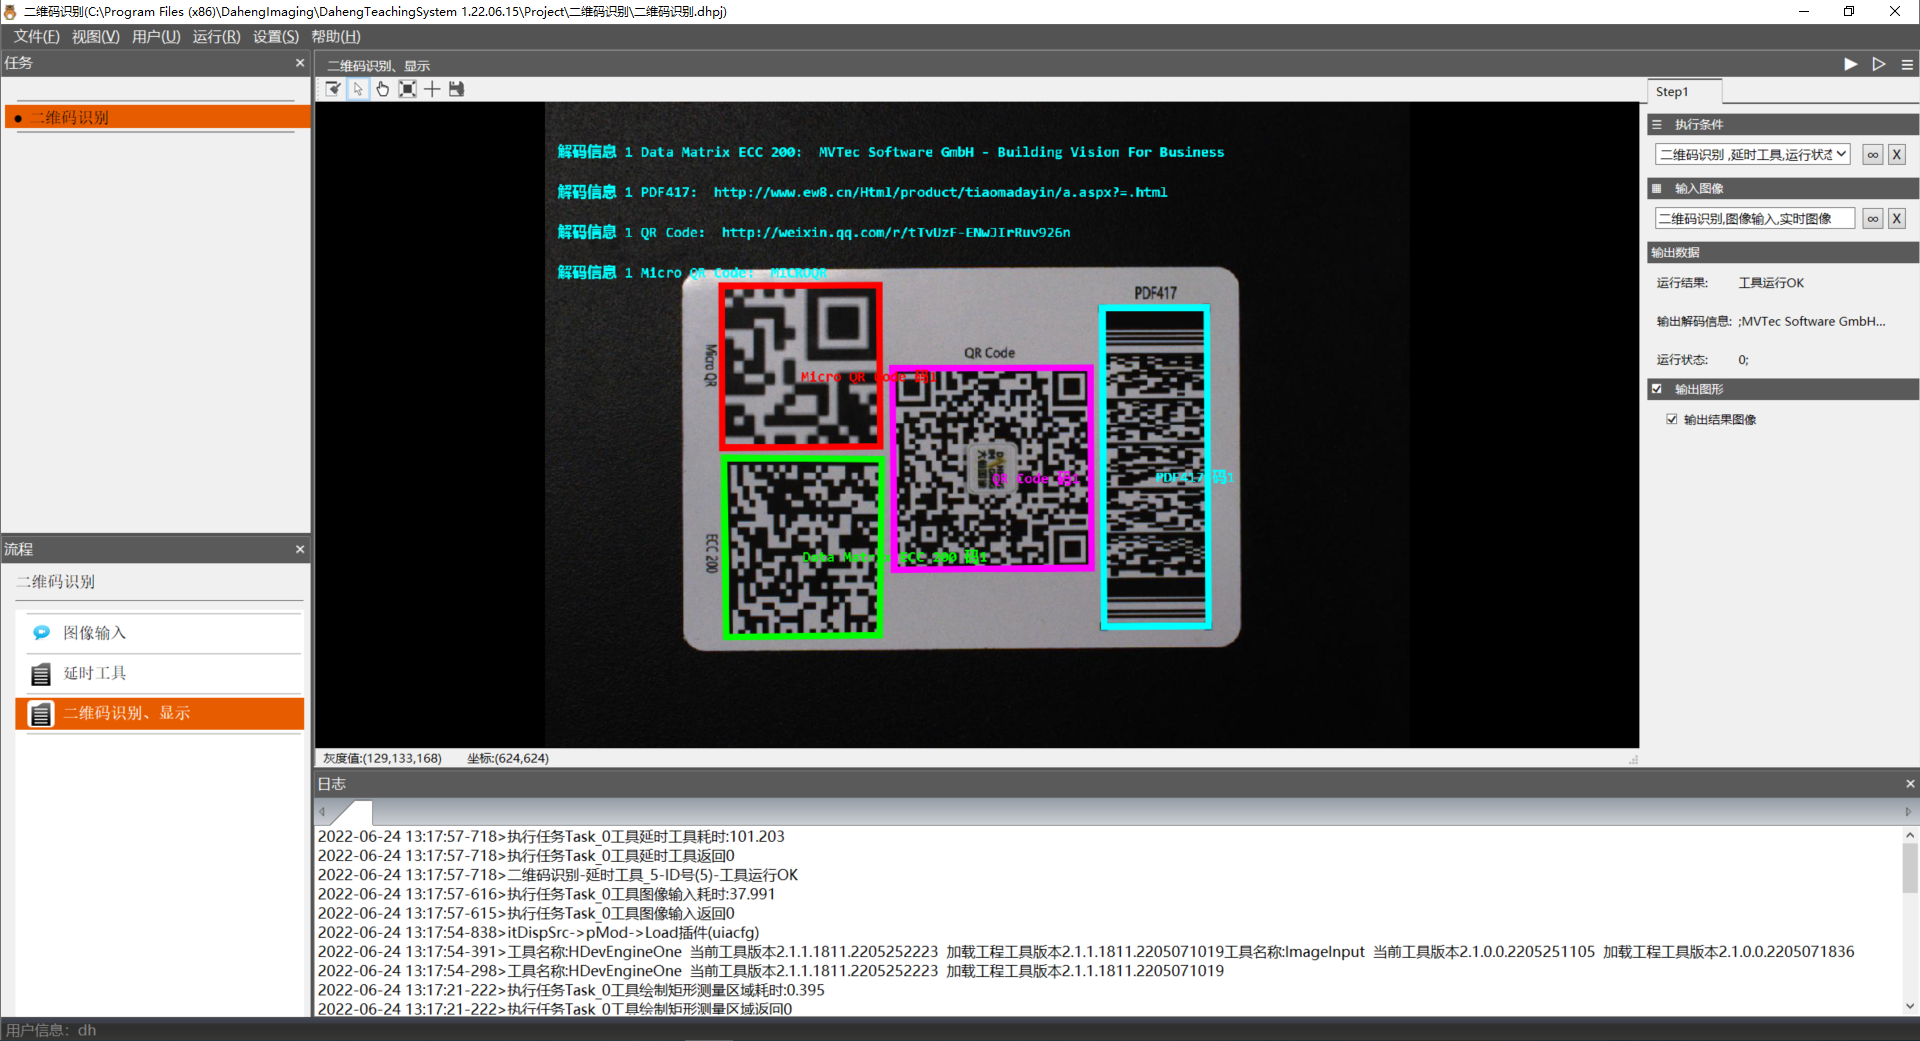Open the 执行条件 dropdown

coord(1753,154)
